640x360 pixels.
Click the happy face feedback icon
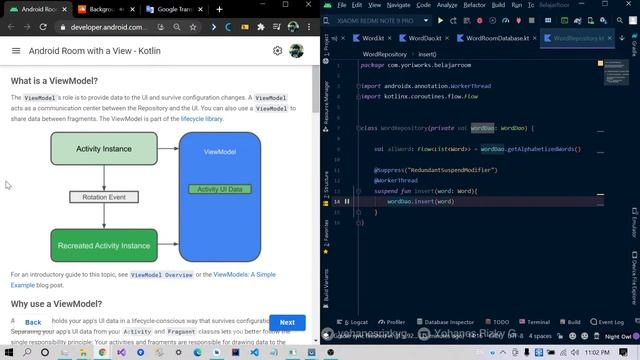pyautogui.click(x=573, y=336)
